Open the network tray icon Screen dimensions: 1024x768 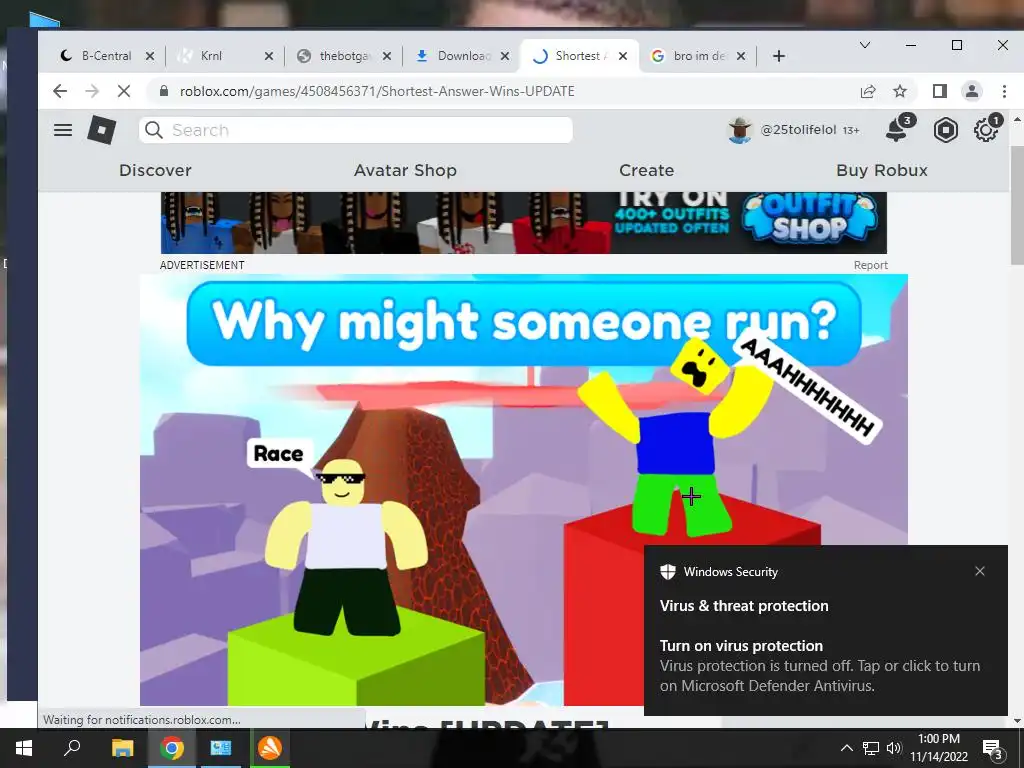[x=871, y=748]
